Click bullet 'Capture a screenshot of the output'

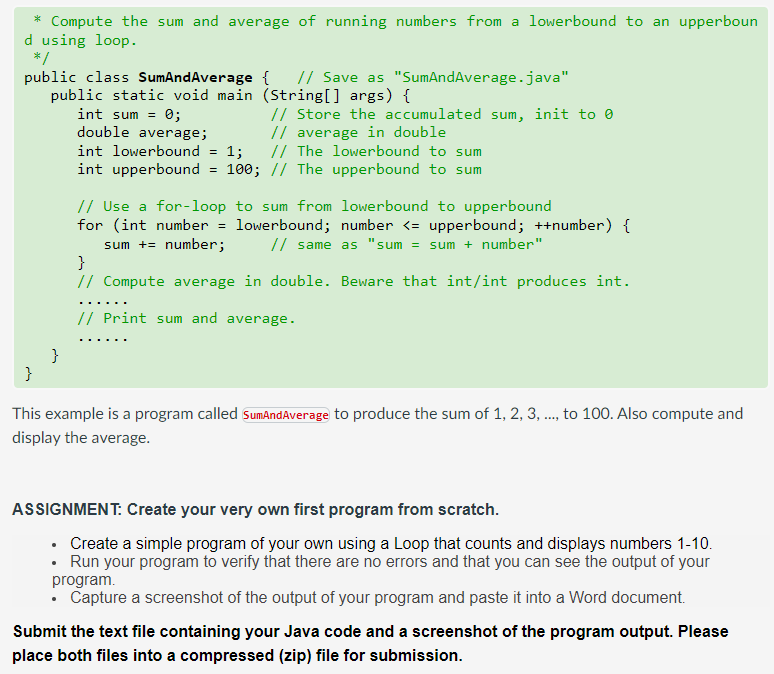tap(378, 597)
